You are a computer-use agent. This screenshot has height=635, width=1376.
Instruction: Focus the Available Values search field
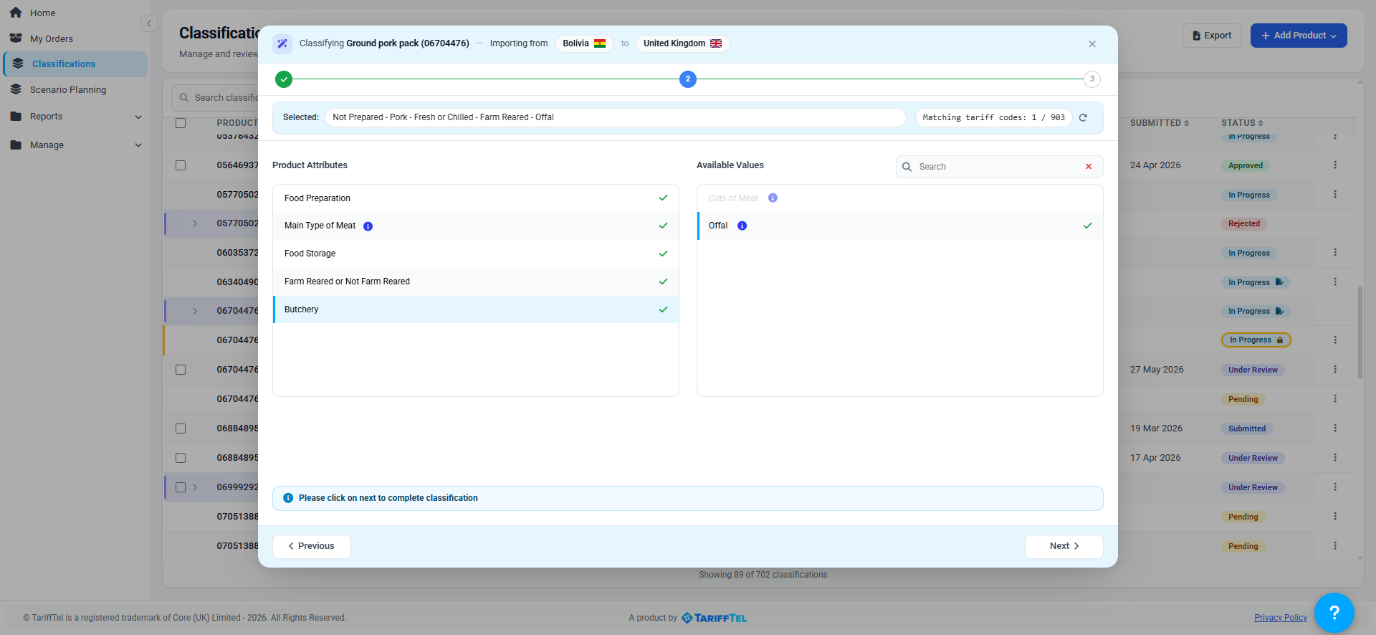coord(1000,167)
